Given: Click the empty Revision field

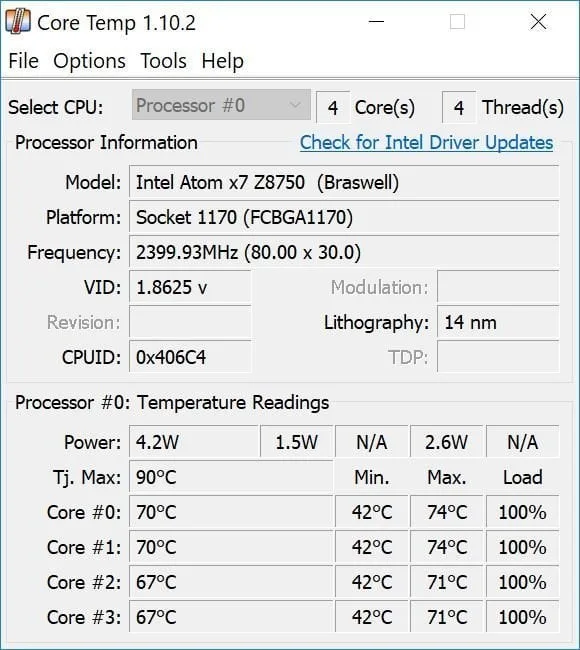Looking at the screenshot, I should coord(190,322).
